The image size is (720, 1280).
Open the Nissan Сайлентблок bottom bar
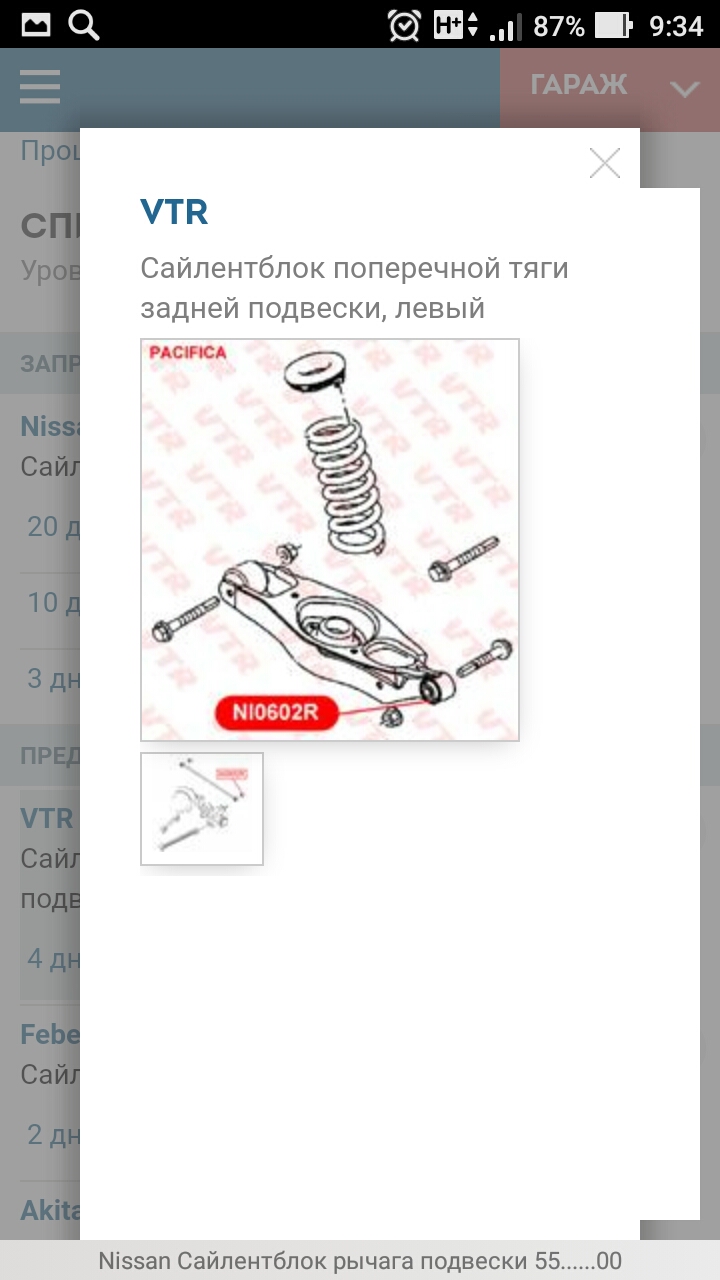[360, 1261]
